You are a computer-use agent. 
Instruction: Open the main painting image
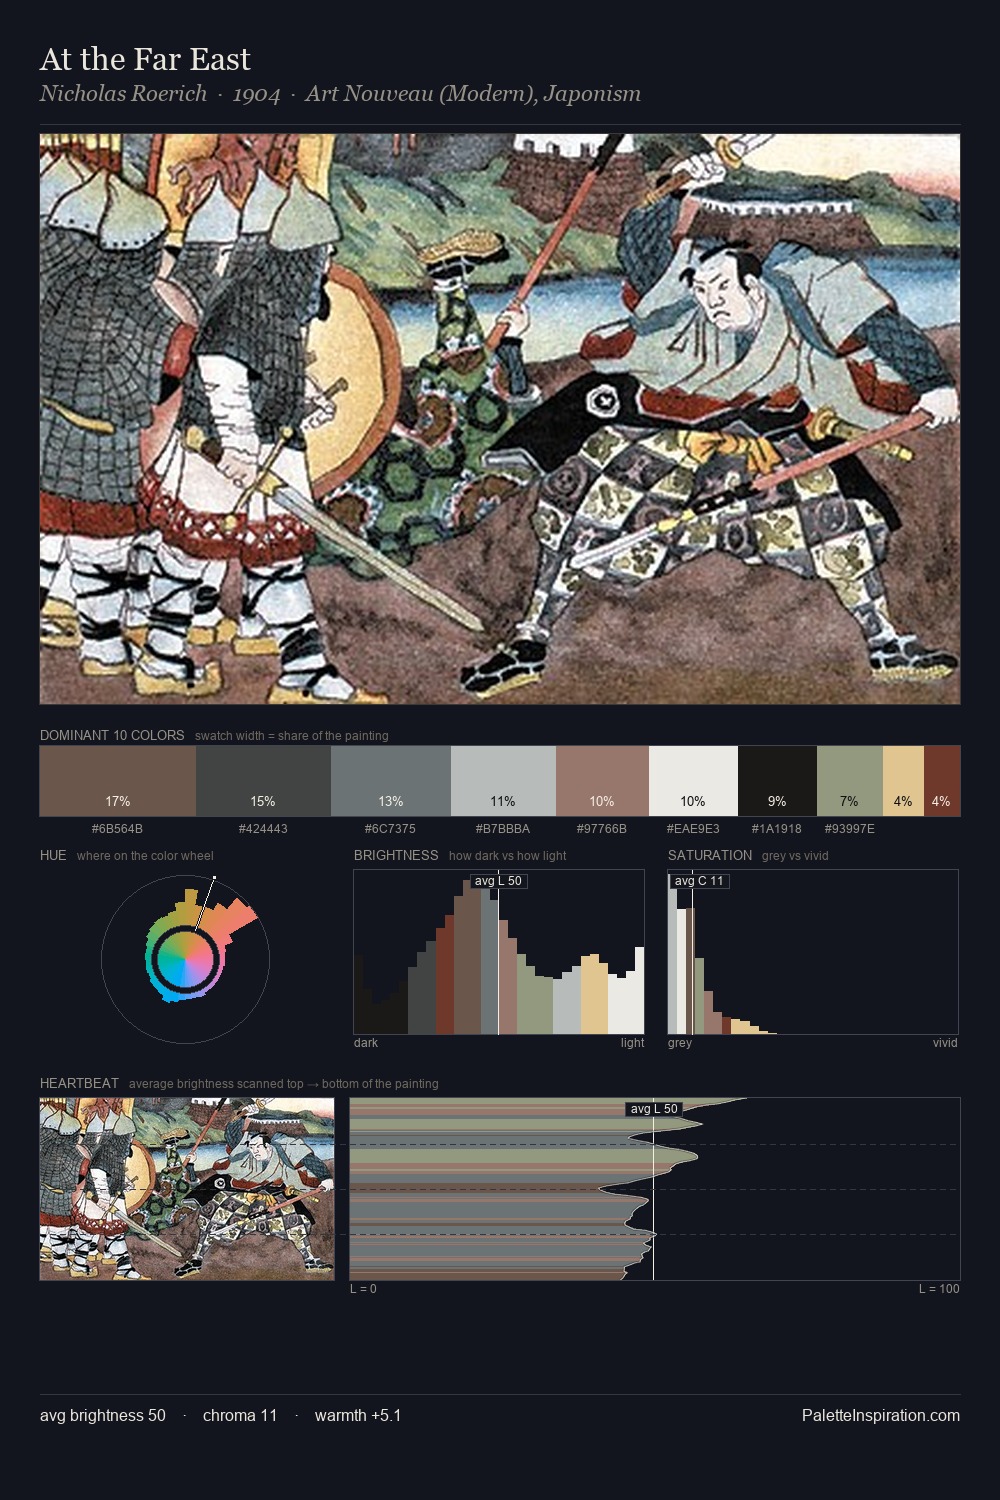click(500, 419)
